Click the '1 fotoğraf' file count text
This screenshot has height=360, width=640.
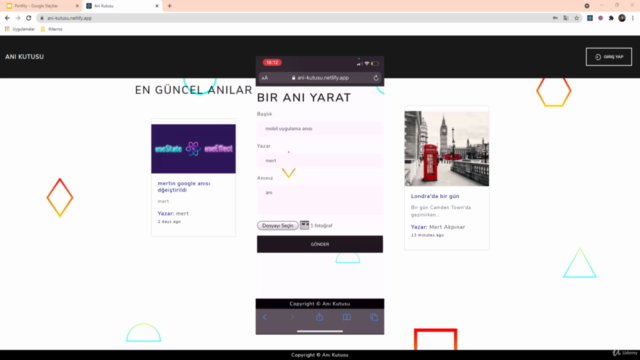point(322,225)
